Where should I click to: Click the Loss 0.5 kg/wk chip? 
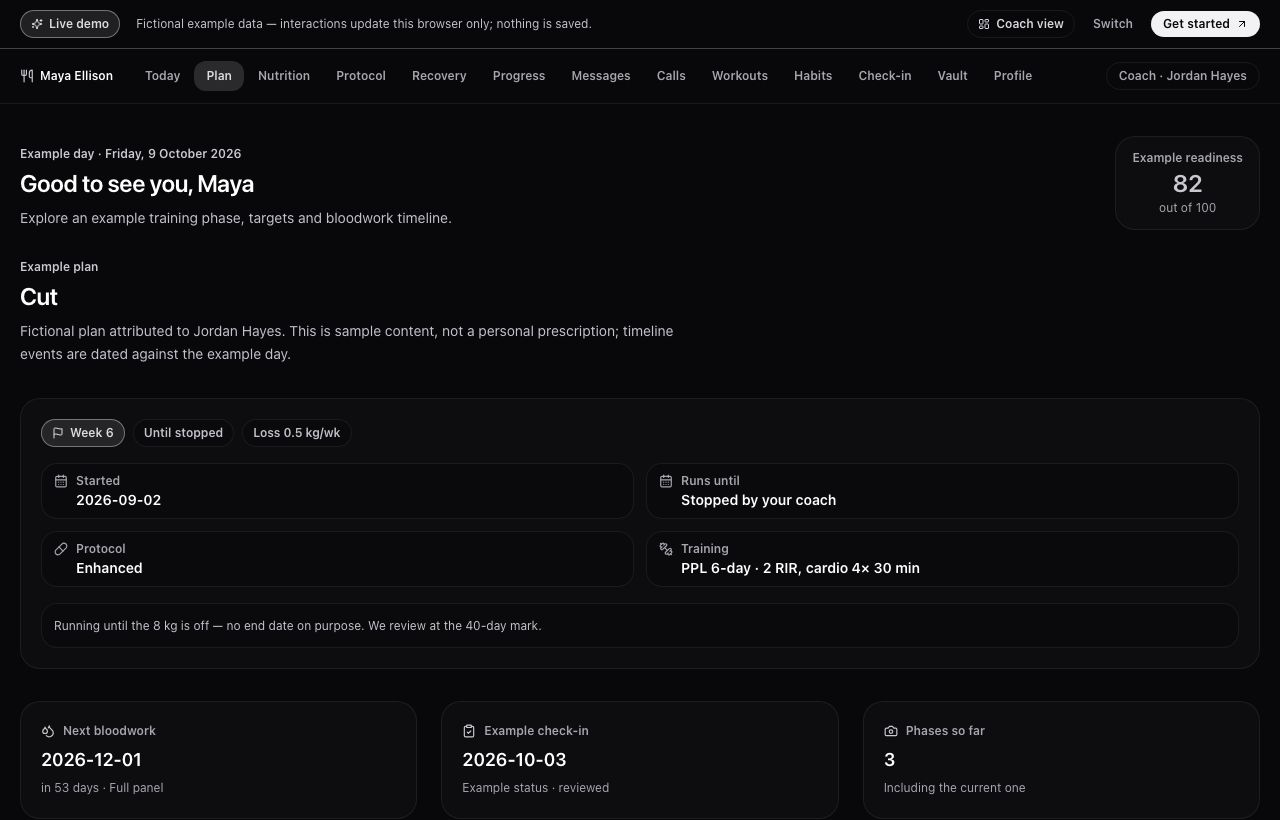(x=297, y=433)
